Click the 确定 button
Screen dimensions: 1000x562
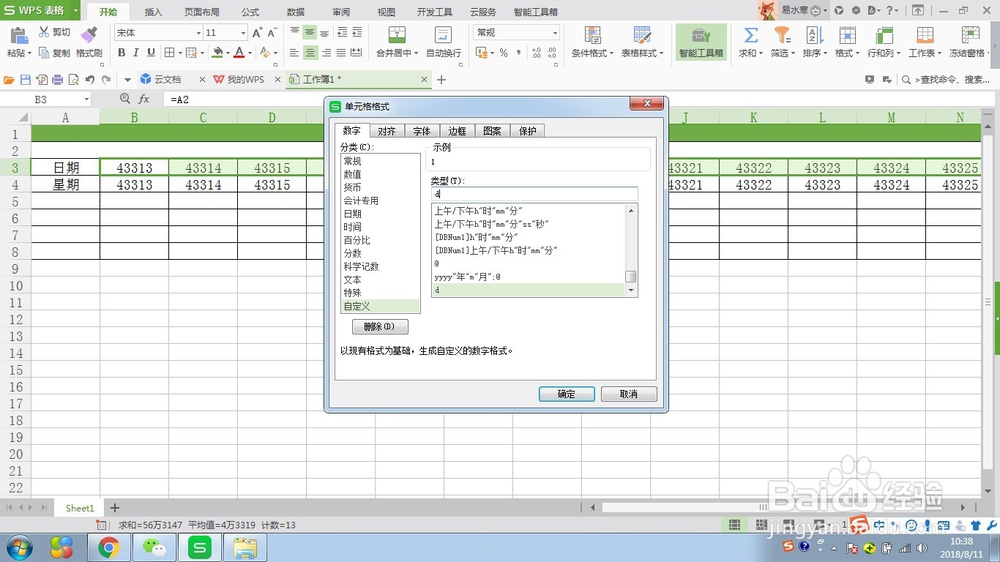[x=566, y=394]
